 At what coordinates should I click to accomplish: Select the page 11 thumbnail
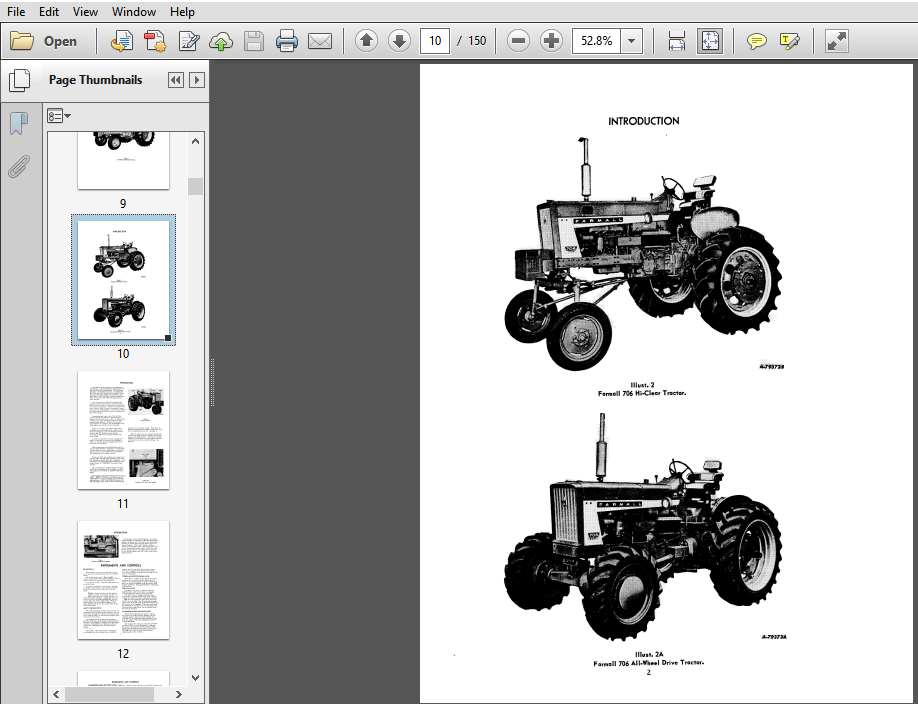click(x=124, y=430)
